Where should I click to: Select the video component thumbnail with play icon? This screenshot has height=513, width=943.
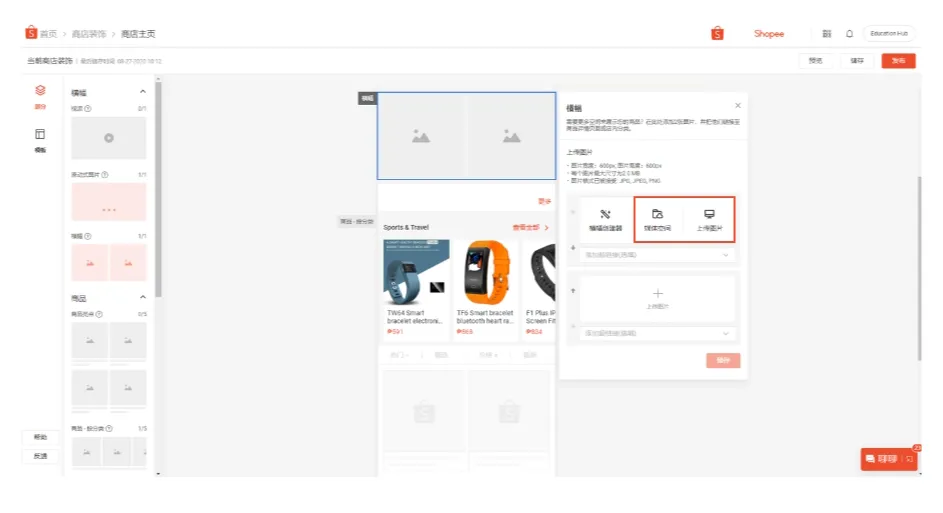109,138
